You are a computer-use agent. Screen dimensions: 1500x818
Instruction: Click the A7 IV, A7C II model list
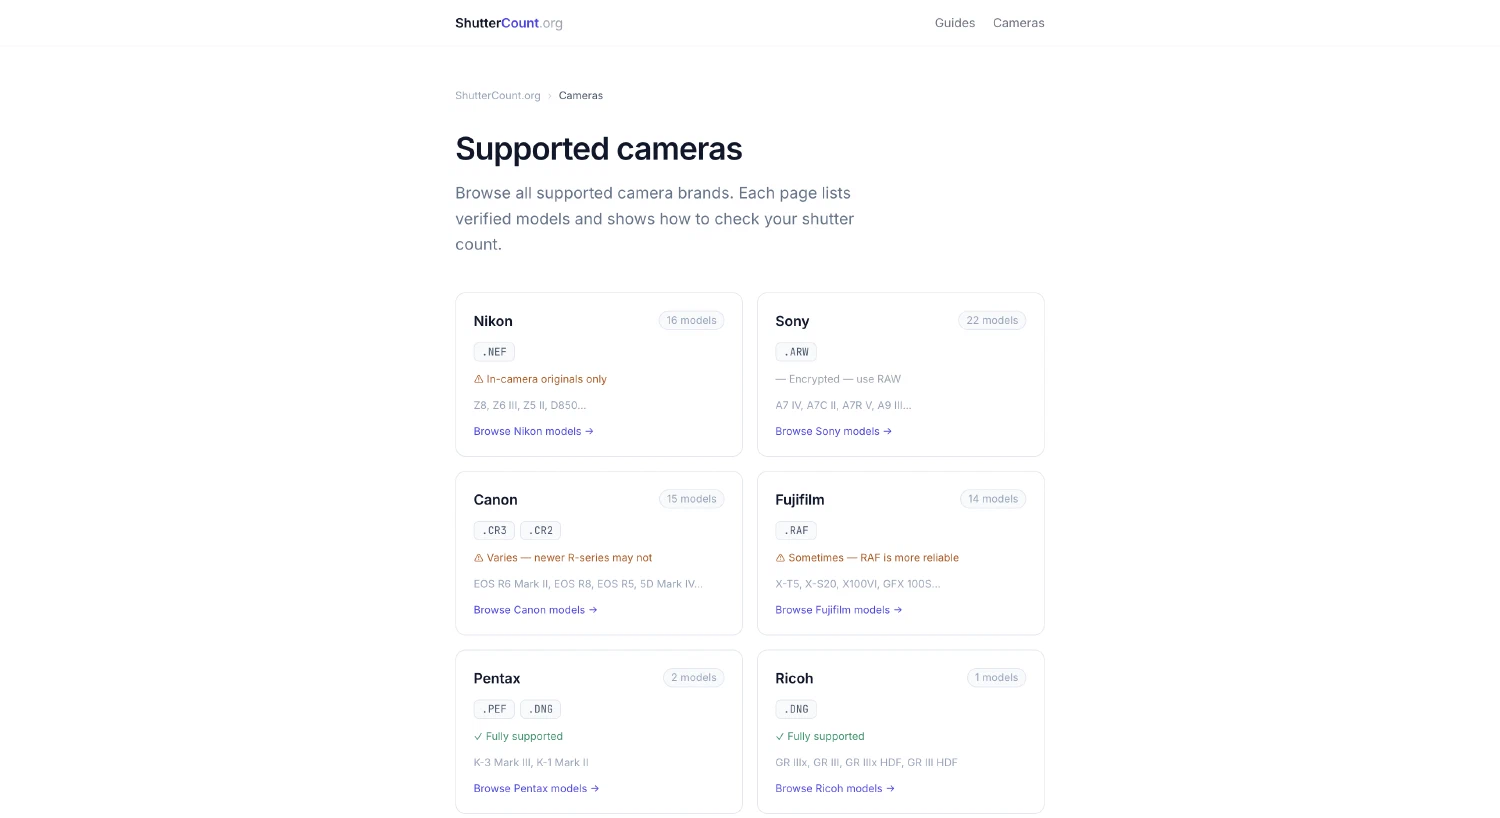point(843,405)
